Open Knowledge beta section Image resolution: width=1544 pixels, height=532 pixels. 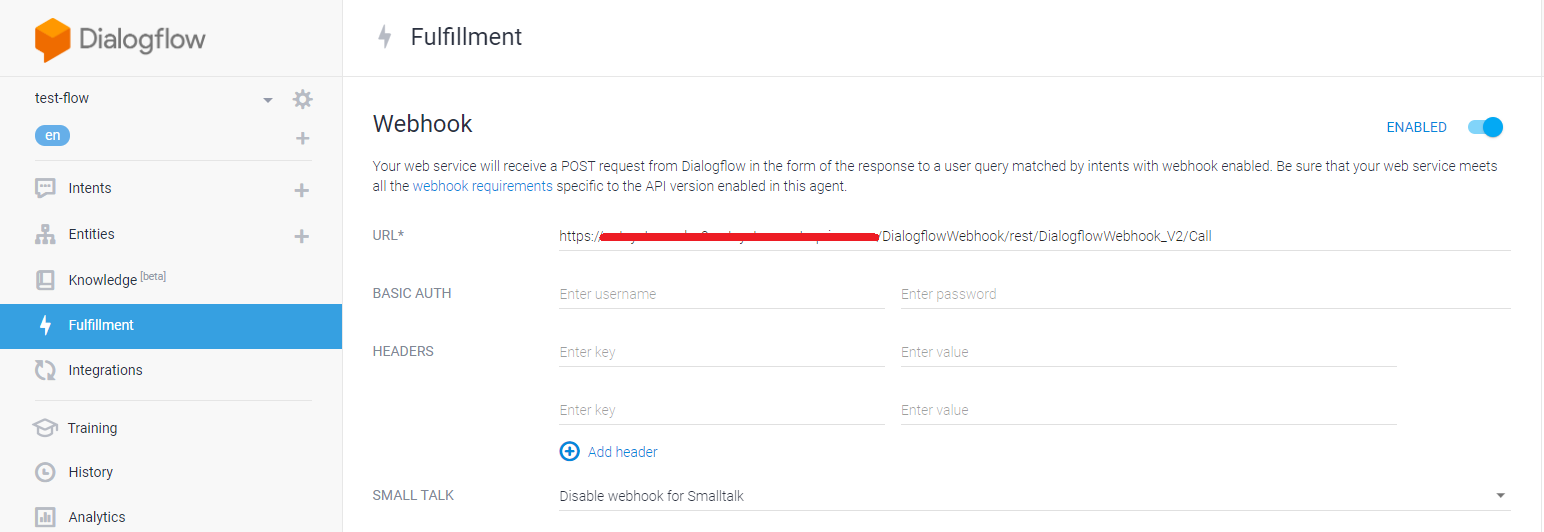(x=117, y=279)
